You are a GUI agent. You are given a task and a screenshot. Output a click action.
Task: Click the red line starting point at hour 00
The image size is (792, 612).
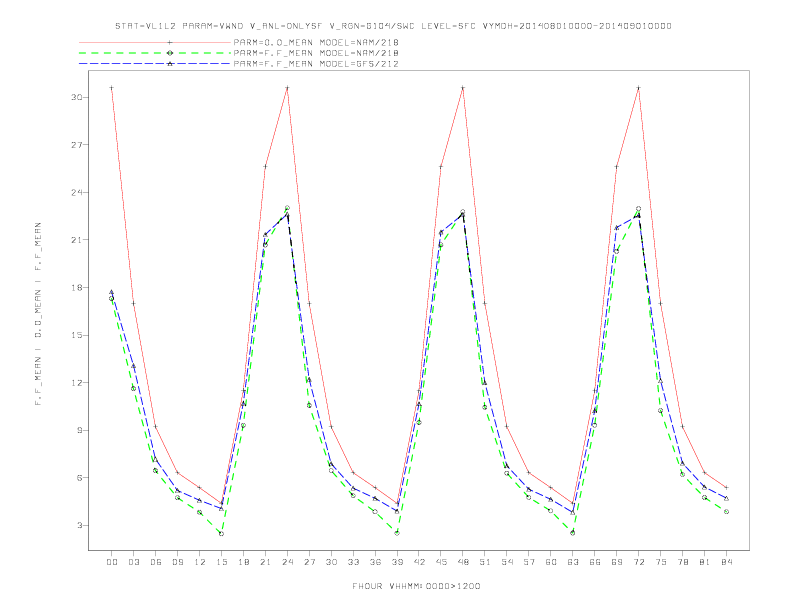pos(112,88)
